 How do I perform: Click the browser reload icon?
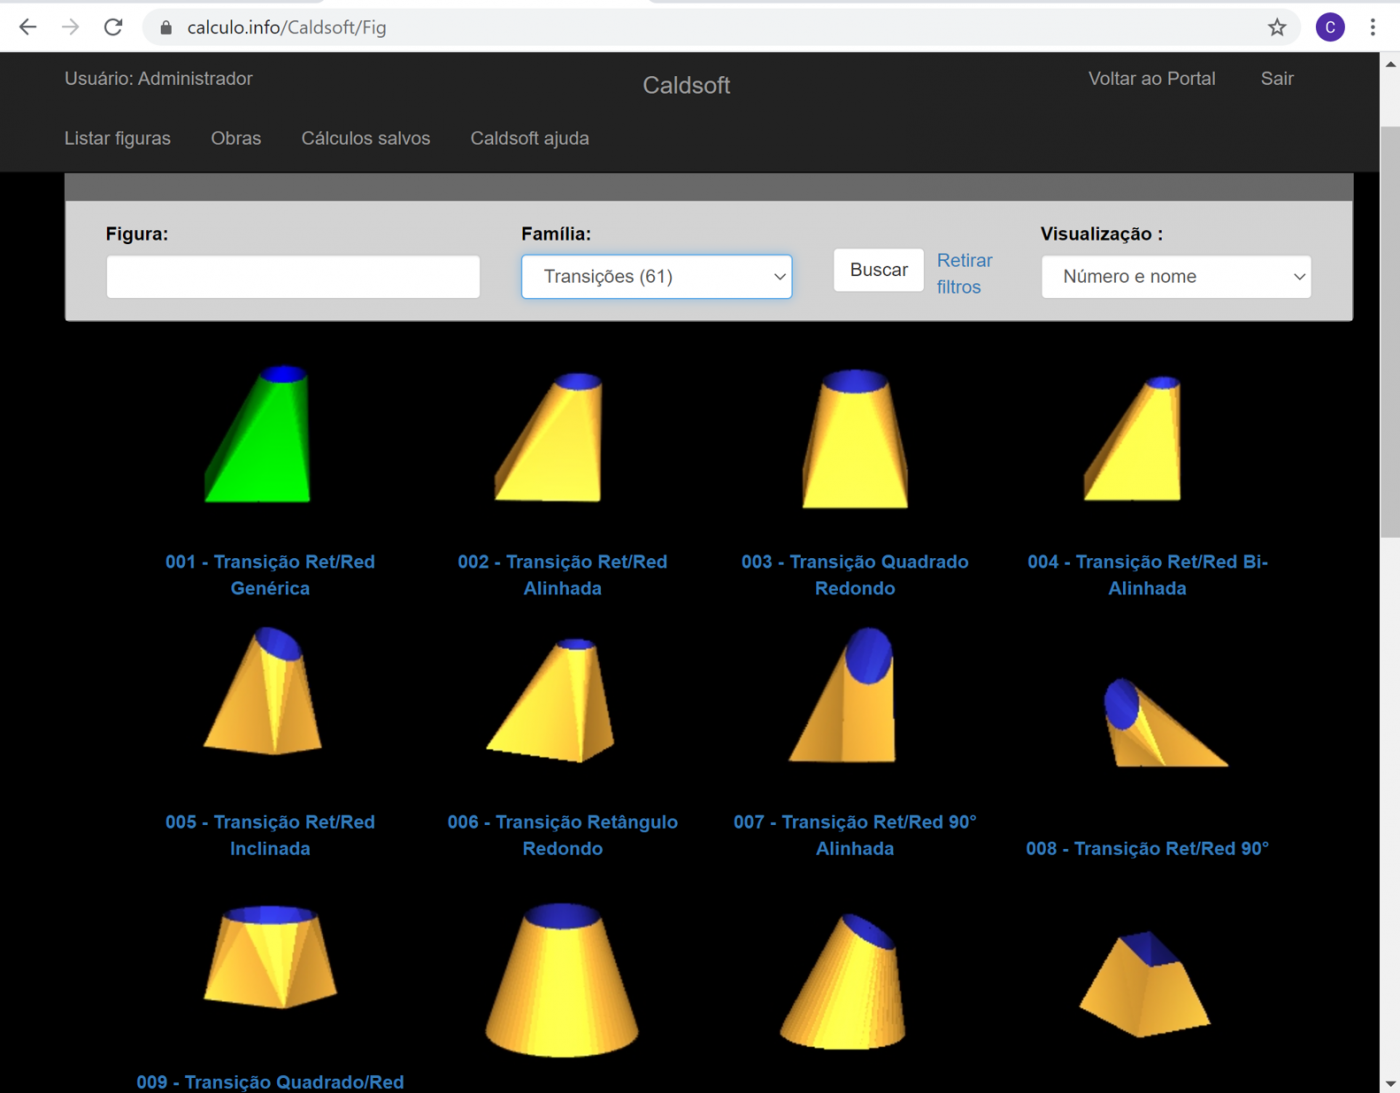coord(113,27)
